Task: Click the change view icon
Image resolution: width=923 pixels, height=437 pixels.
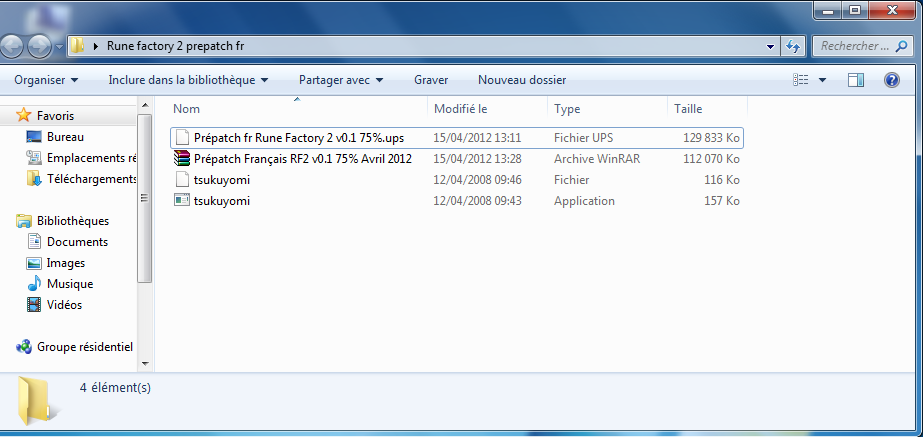Action: (x=800, y=80)
